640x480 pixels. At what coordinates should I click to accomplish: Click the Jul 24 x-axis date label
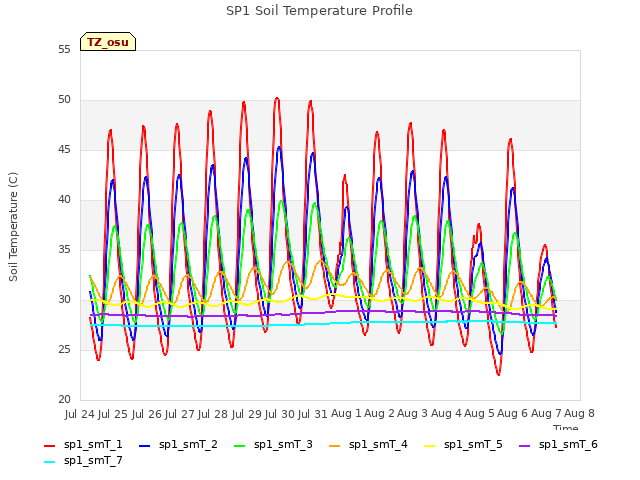coord(80,414)
